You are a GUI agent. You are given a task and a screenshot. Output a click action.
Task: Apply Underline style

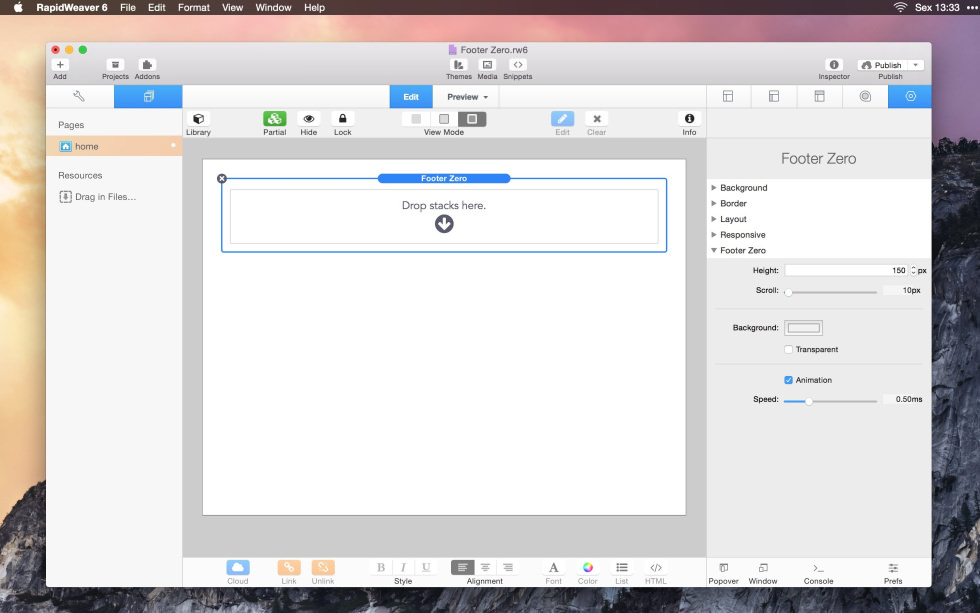(x=426, y=567)
